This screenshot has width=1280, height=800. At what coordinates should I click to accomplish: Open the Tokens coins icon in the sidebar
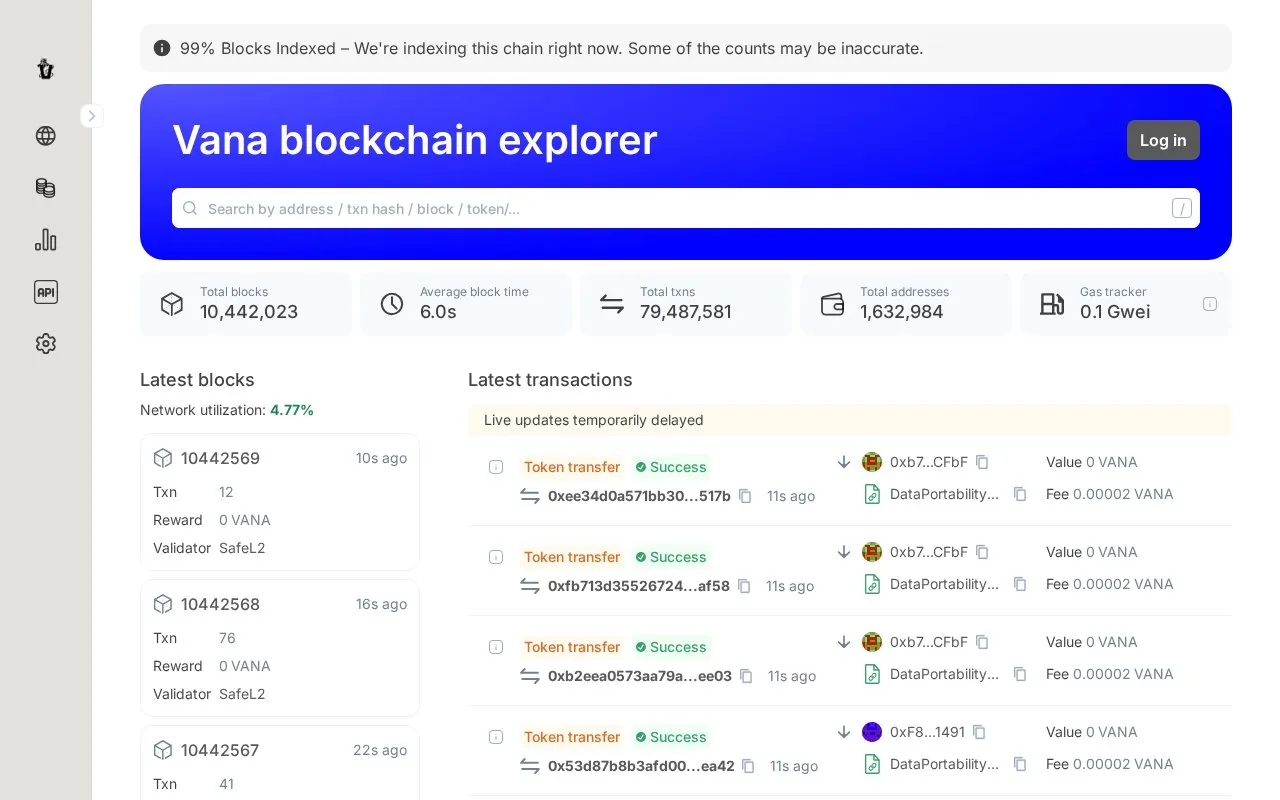coord(45,188)
